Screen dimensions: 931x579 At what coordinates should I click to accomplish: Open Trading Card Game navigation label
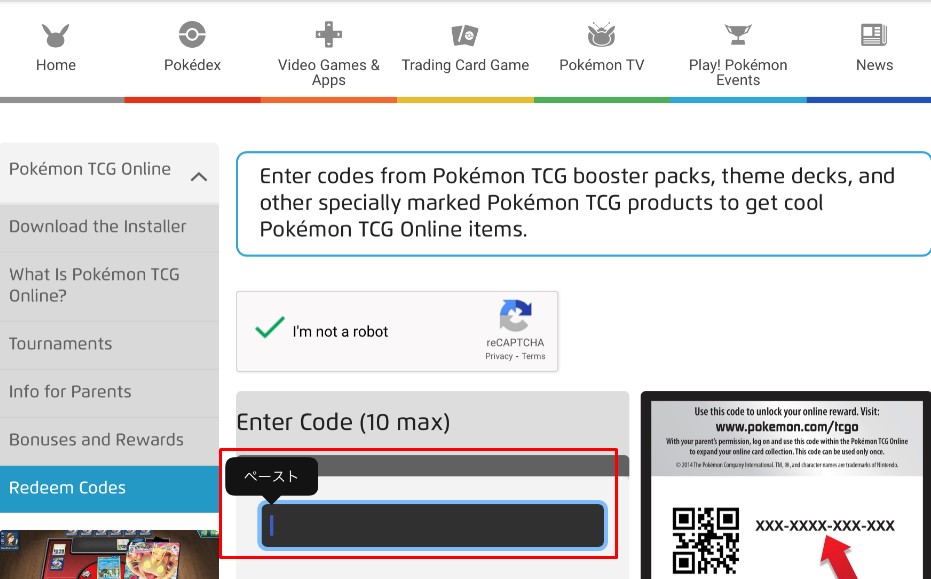(465, 65)
